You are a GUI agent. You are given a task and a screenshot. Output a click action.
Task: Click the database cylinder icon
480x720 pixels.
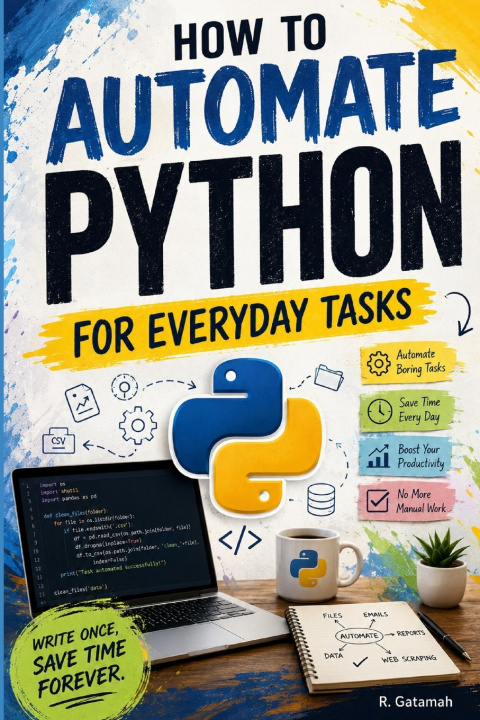click(x=321, y=500)
